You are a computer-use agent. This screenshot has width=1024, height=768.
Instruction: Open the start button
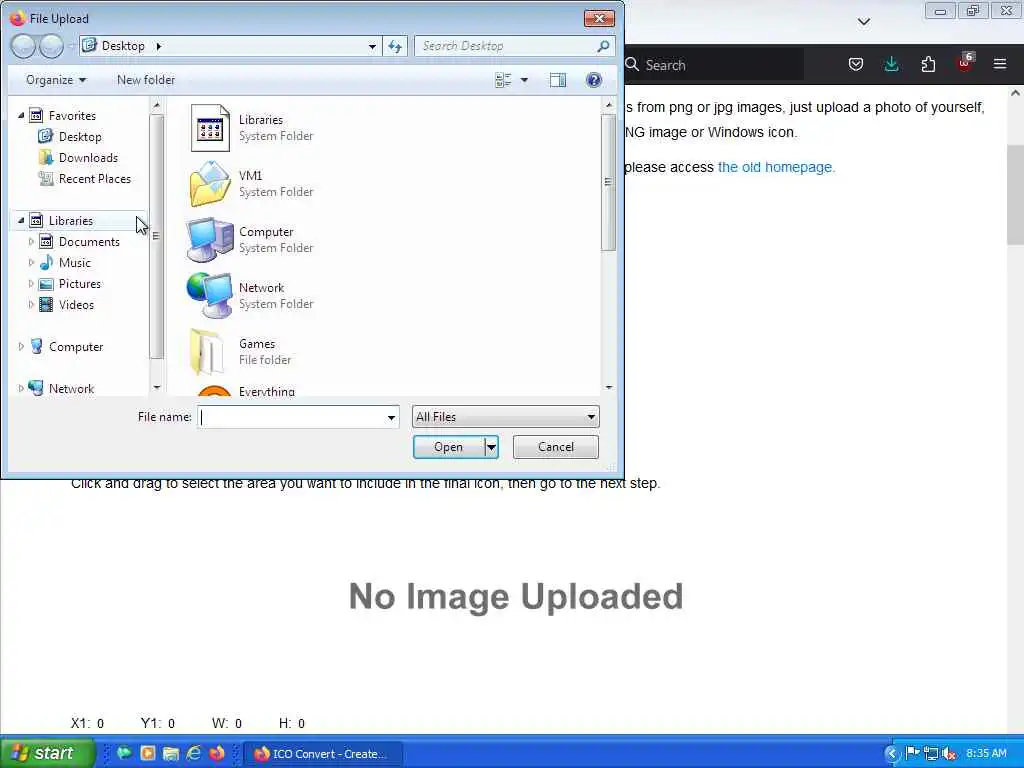(x=47, y=753)
